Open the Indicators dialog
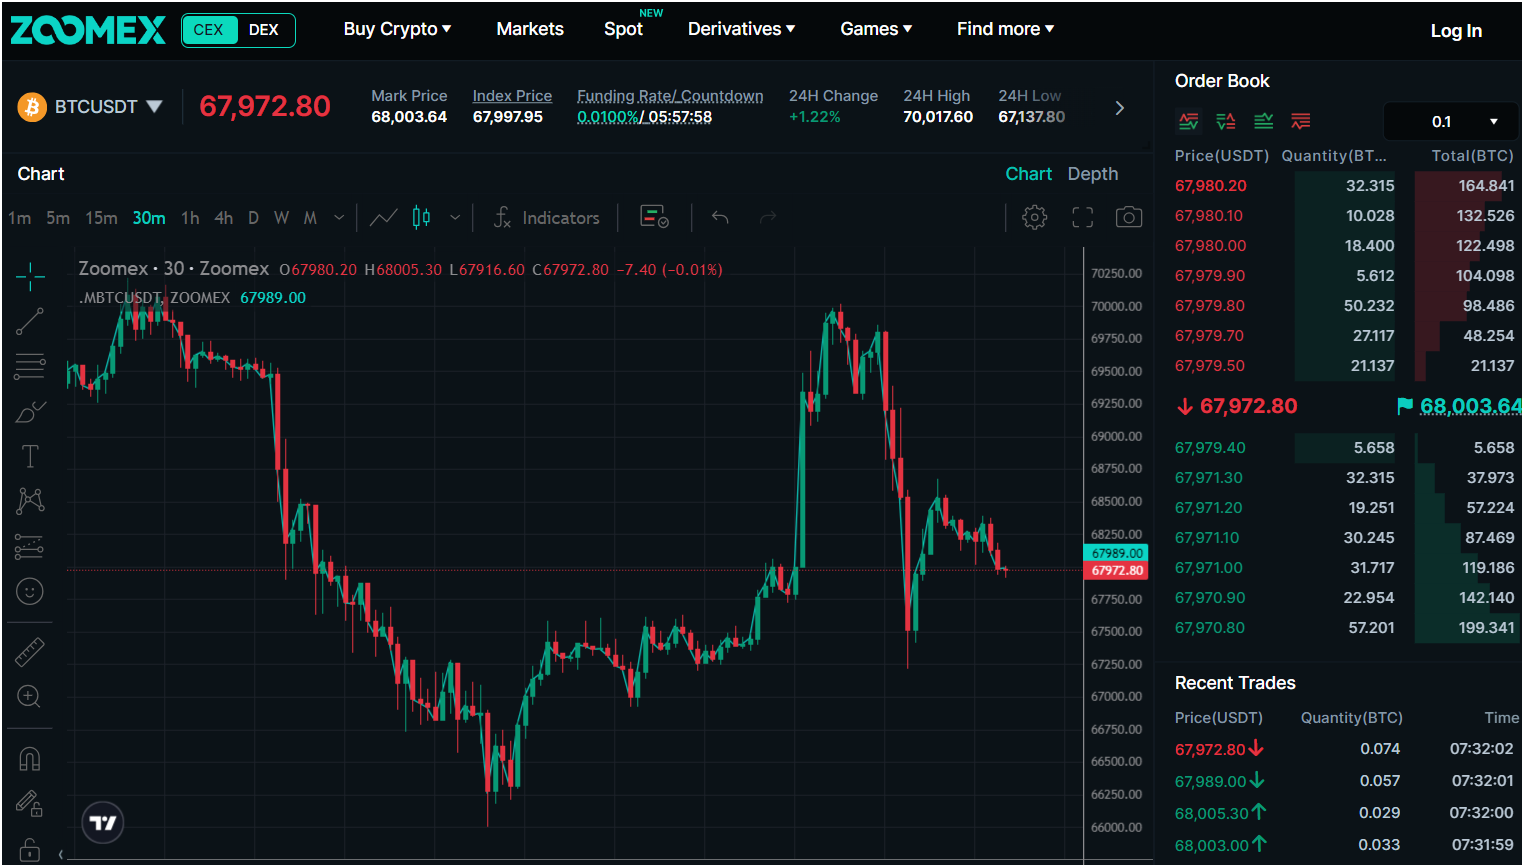The image size is (1524, 867). click(x=547, y=218)
